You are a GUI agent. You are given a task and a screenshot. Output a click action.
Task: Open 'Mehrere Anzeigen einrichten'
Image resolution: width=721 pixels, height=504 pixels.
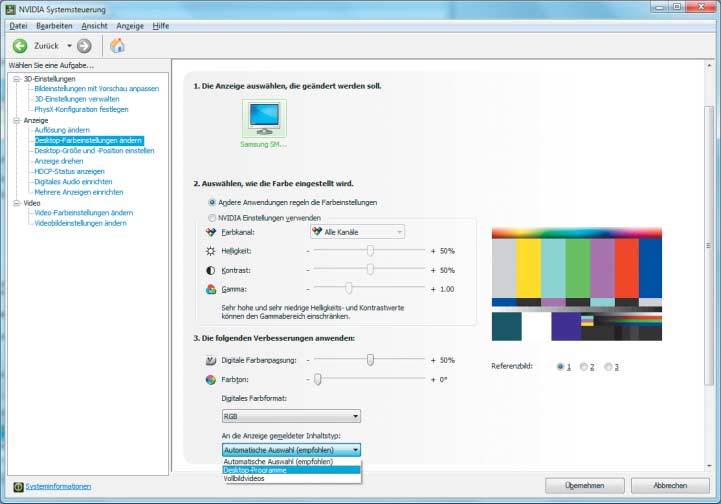(79, 192)
